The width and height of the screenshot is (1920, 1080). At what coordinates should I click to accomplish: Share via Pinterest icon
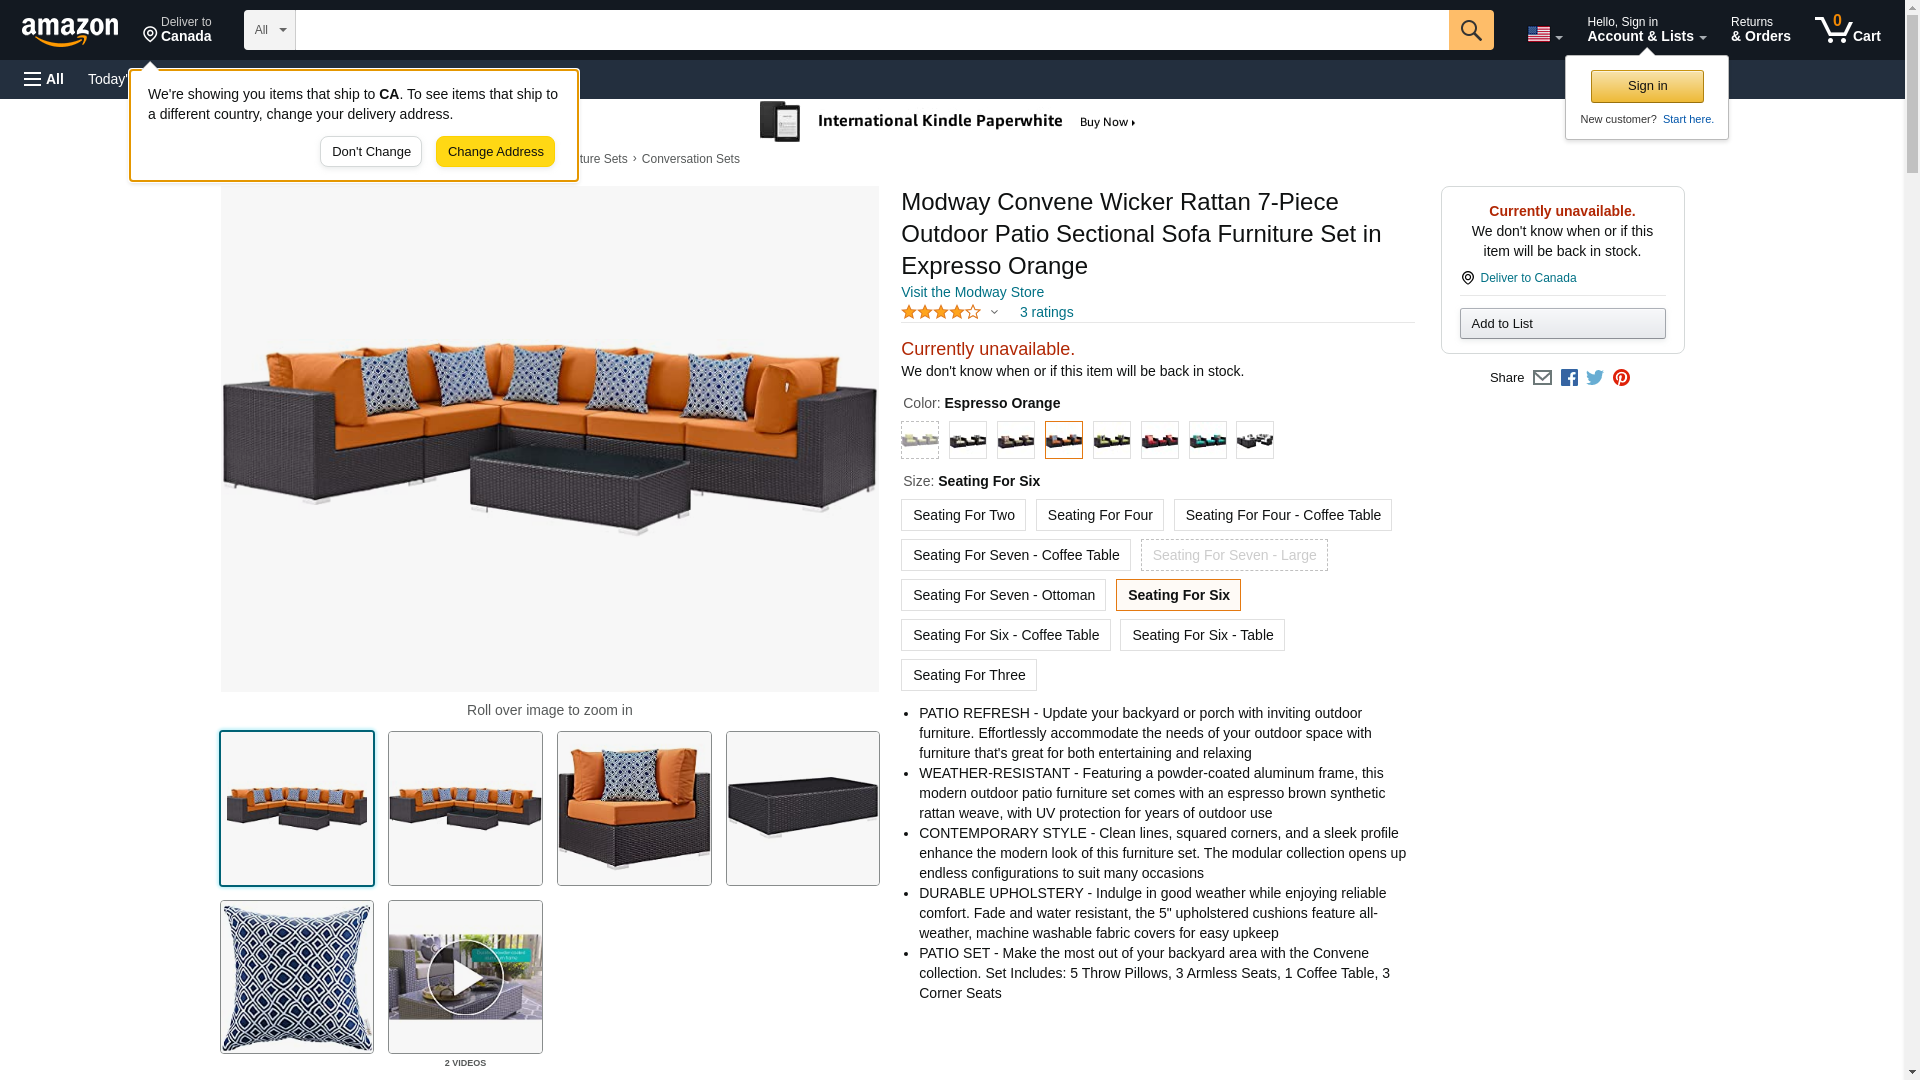[1621, 378]
